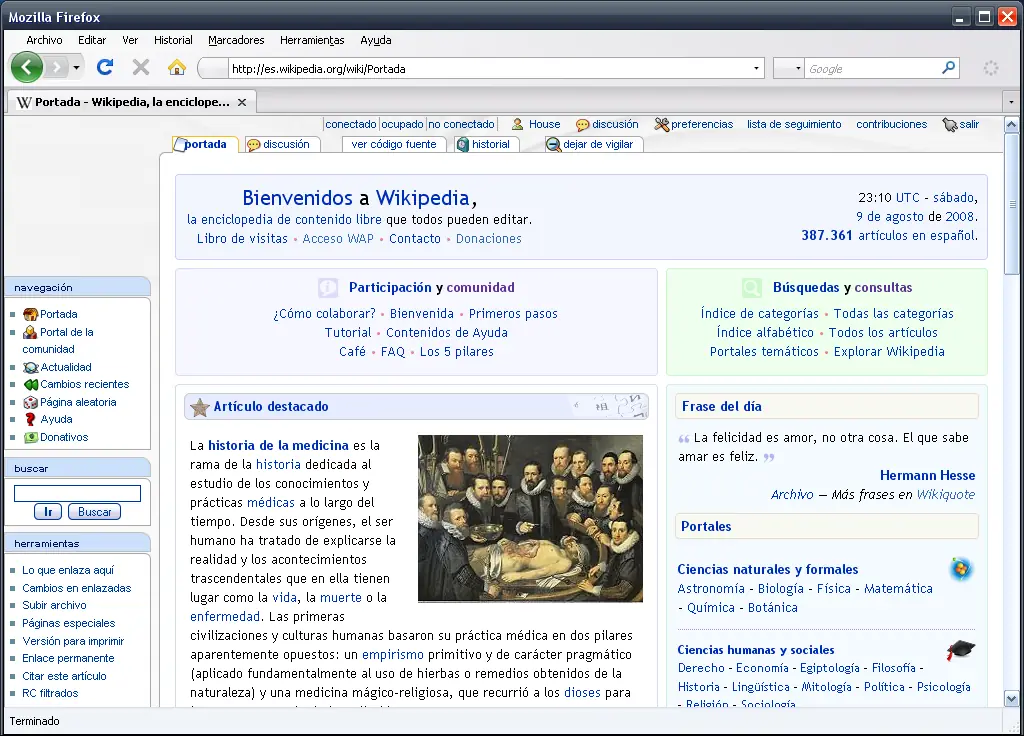
Task: Reload the page with the refresh icon
Action: (x=105, y=68)
